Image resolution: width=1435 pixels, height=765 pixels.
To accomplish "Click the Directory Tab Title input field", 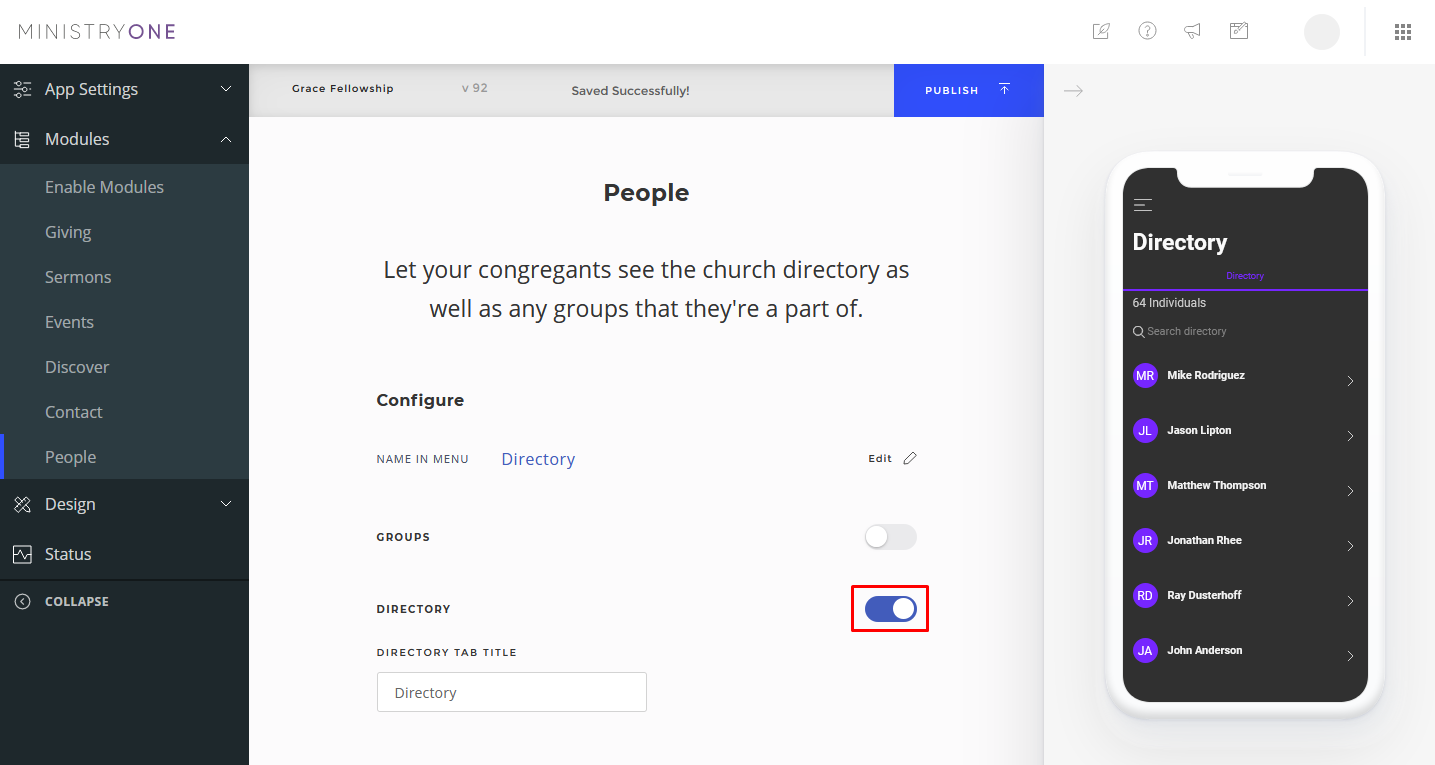I will coord(512,692).
